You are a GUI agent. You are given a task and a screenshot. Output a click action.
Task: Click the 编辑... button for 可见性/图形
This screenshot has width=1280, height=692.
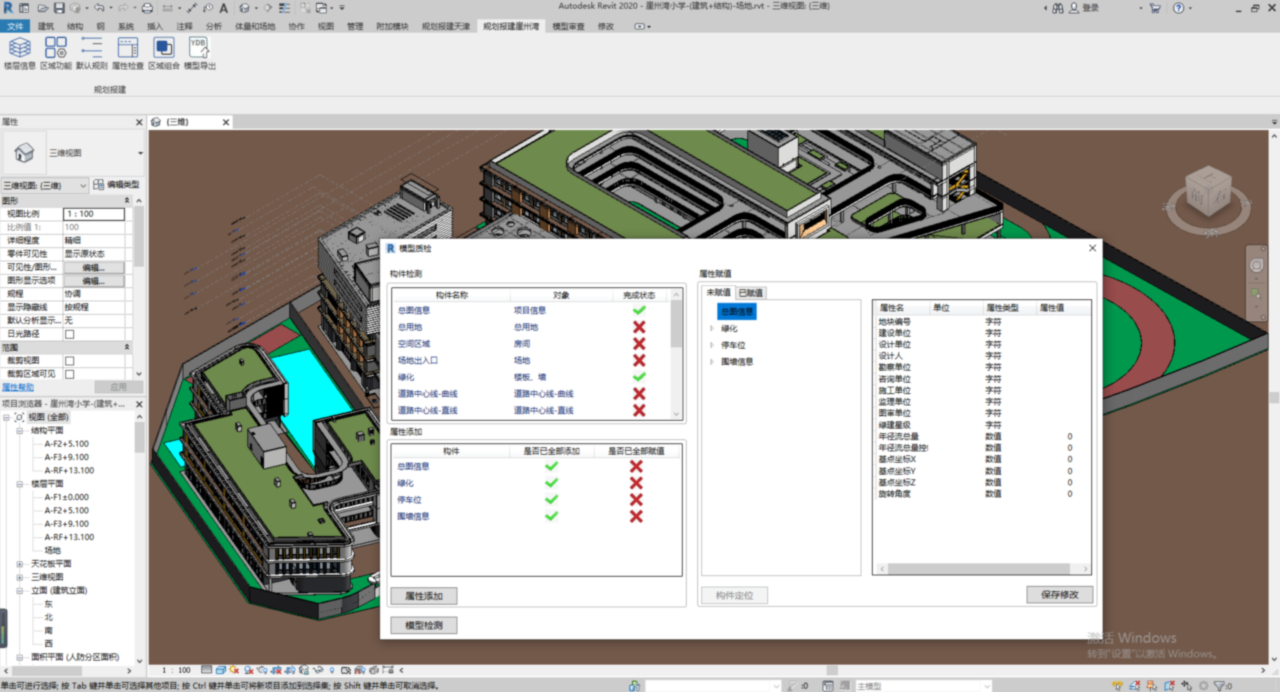click(x=95, y=268)
